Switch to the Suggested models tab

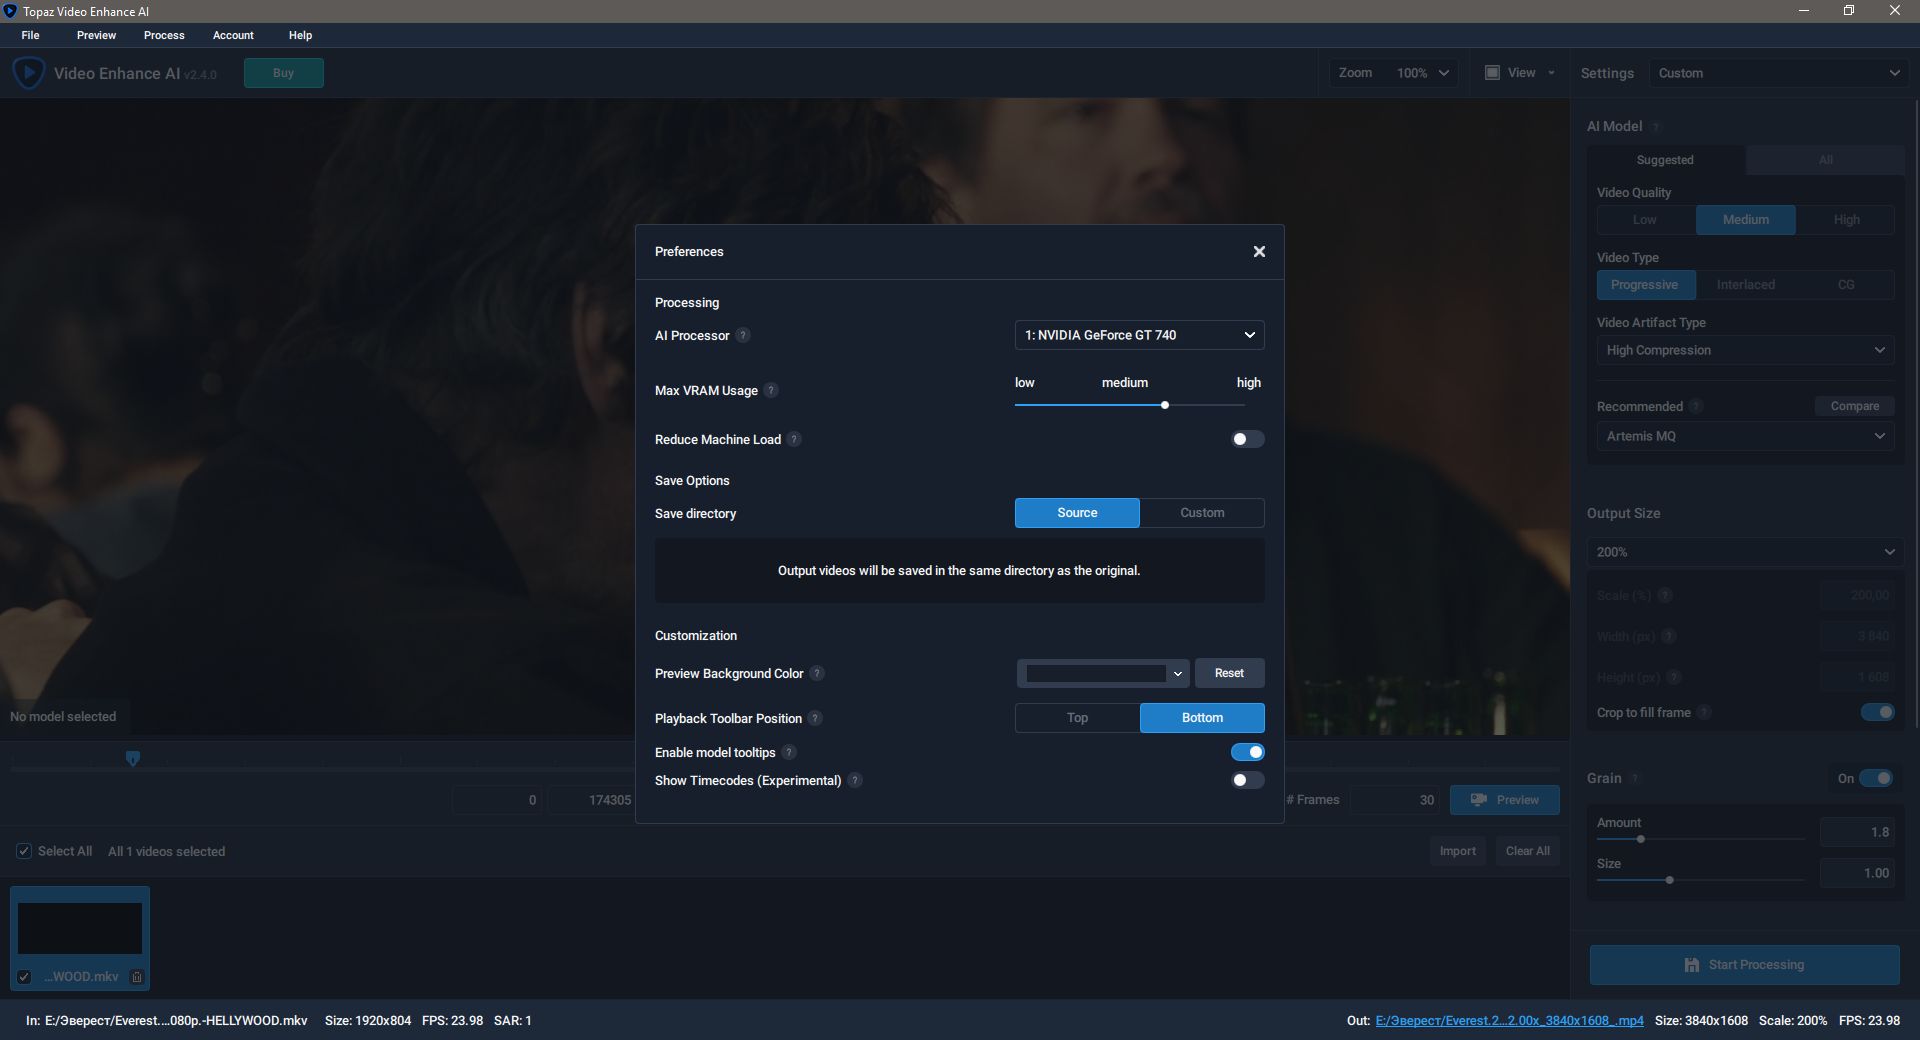pyautogui.click(x=1665, y=160)
